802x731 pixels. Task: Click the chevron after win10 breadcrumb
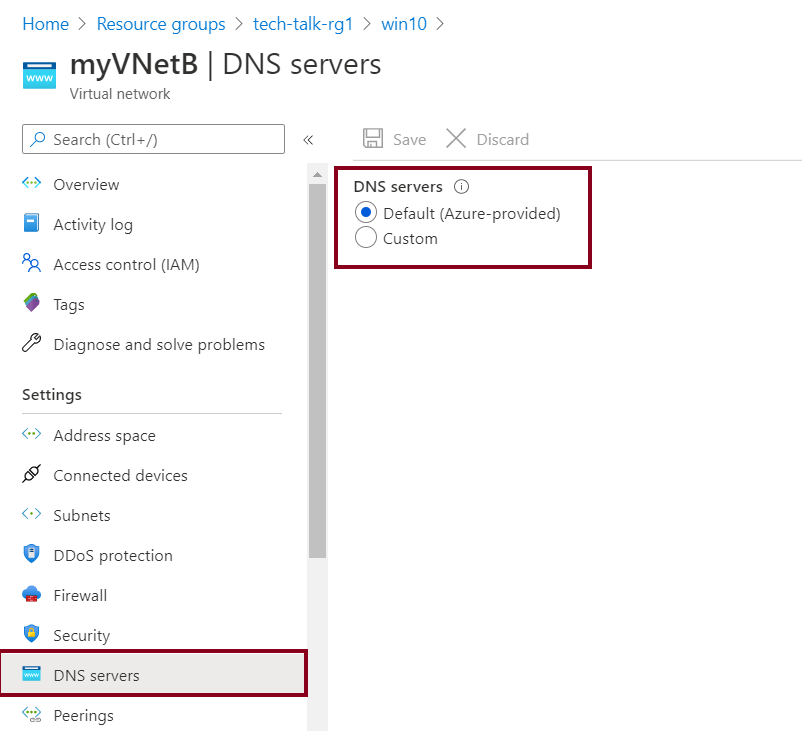coord(440,24)
